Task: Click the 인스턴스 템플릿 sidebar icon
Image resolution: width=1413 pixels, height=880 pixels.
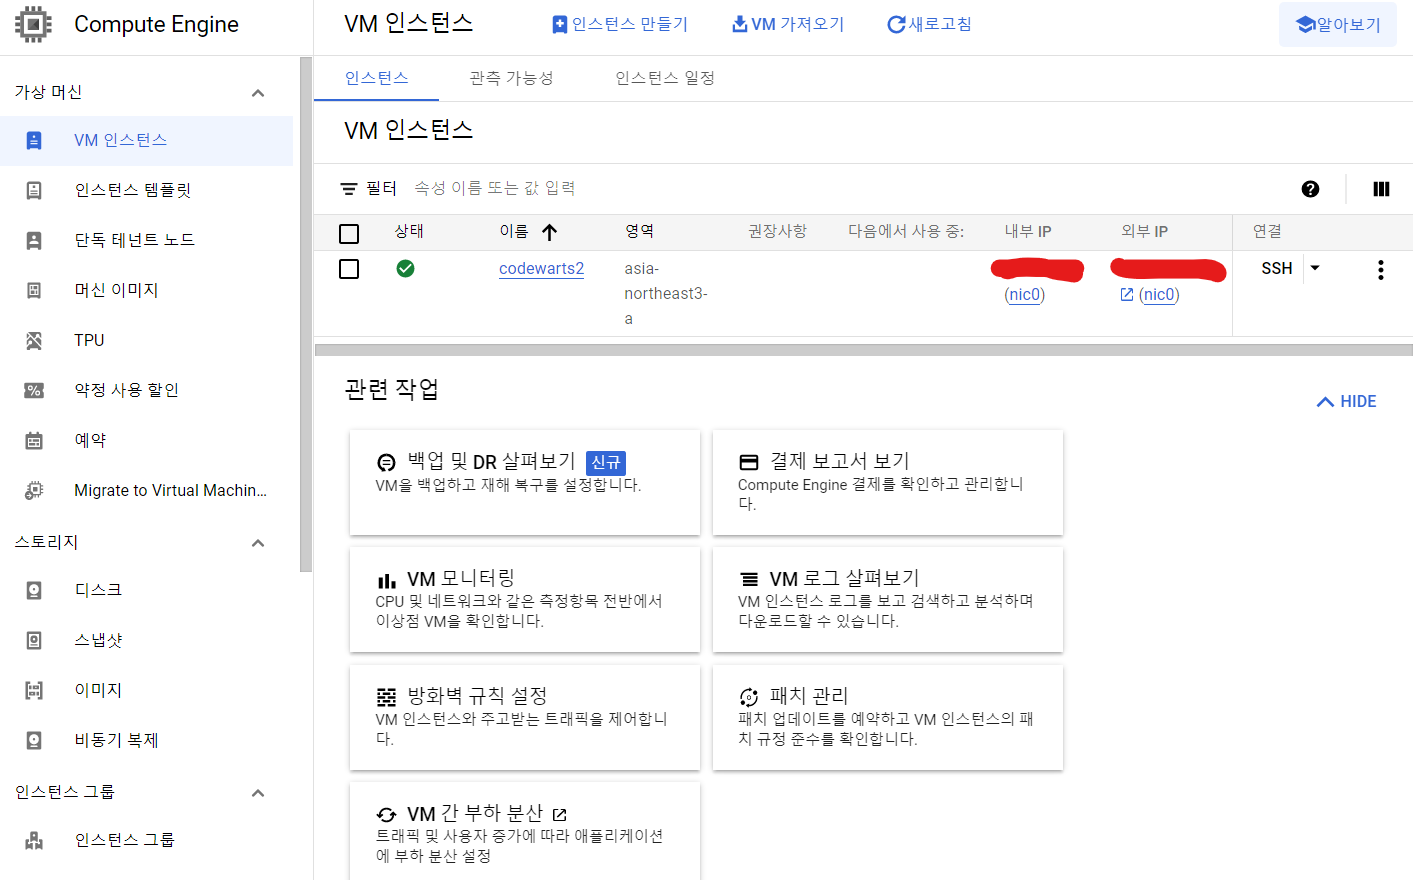Action: point(34,190)
